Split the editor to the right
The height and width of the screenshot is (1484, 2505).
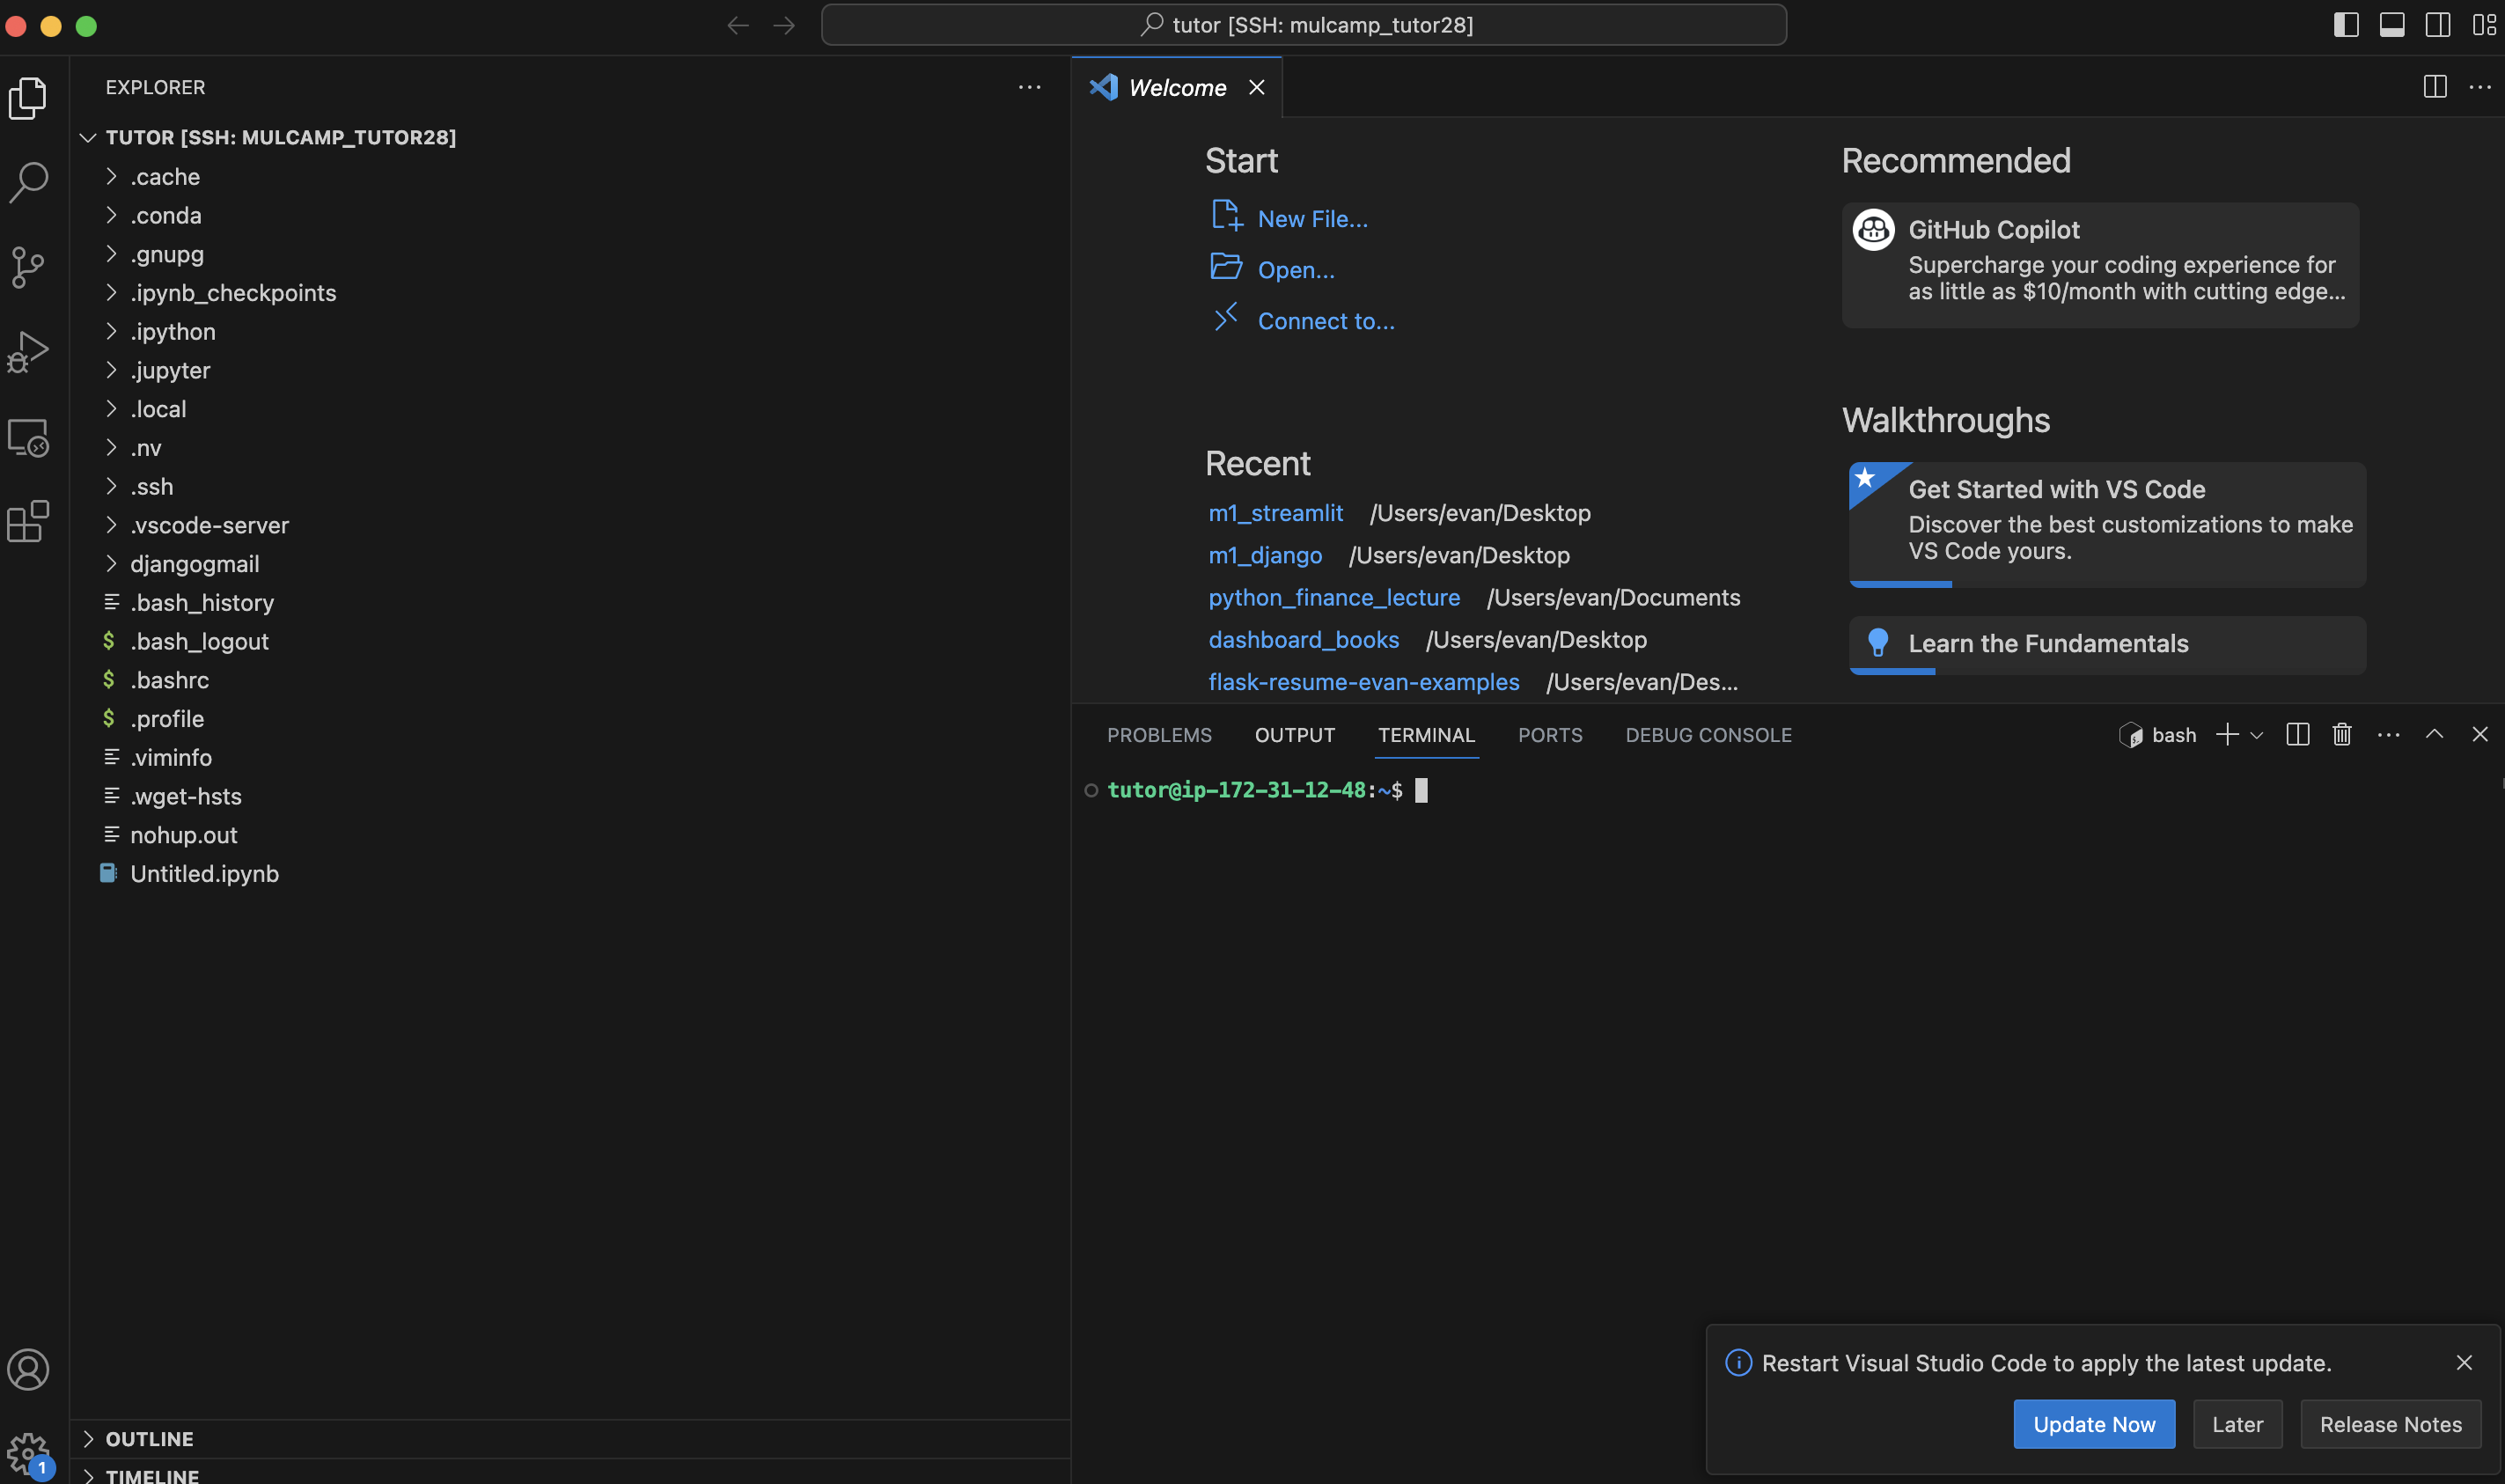2435,87
